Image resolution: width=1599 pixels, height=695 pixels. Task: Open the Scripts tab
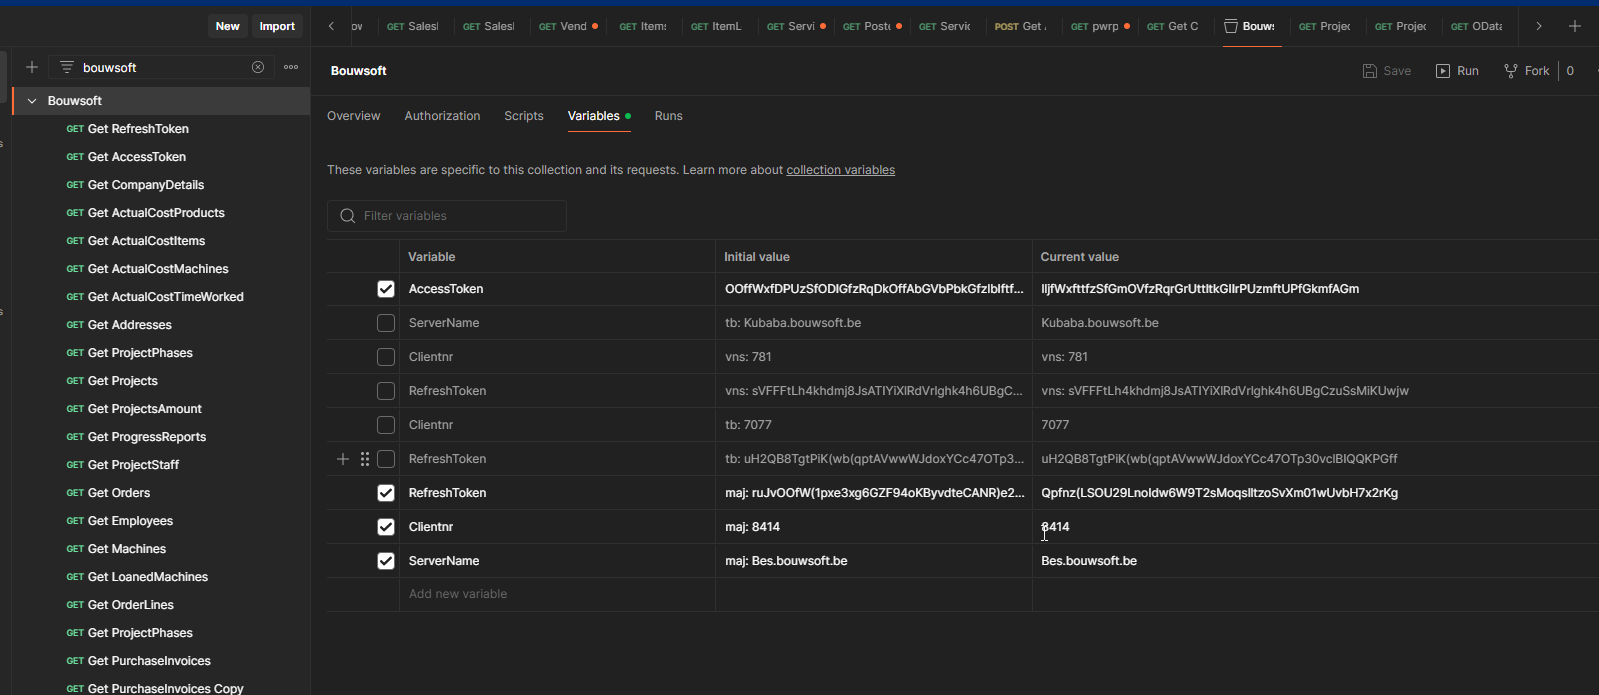pyautogui.click(x=524, y=116)
